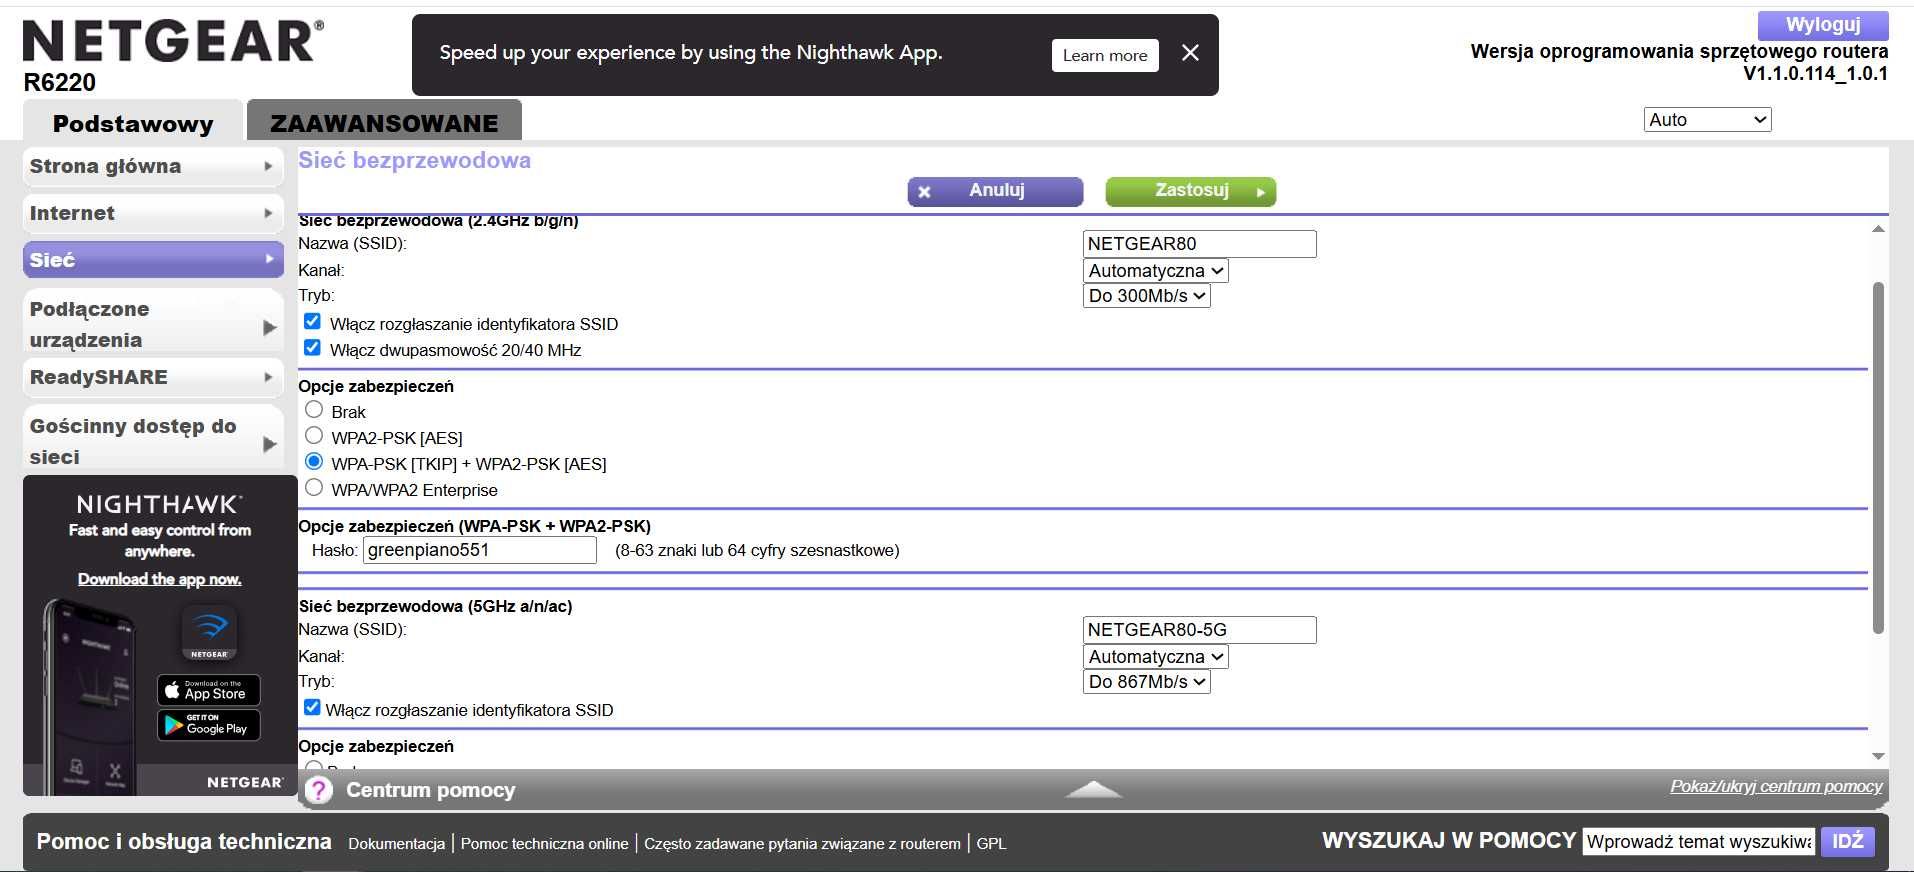Screen dimensions: 1914x872
Task: Expand help center with up triangle
Action: click(1094, 789)
